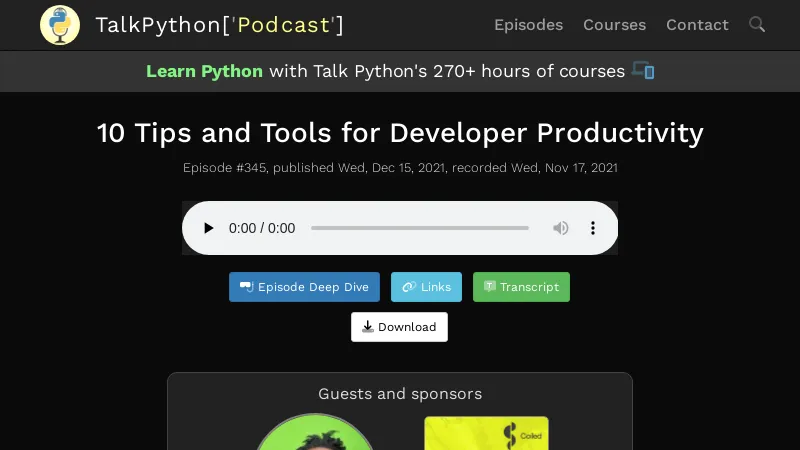Click the 0:00 / 0:00 time display
The image size is (800, 450).
[262, 228]
